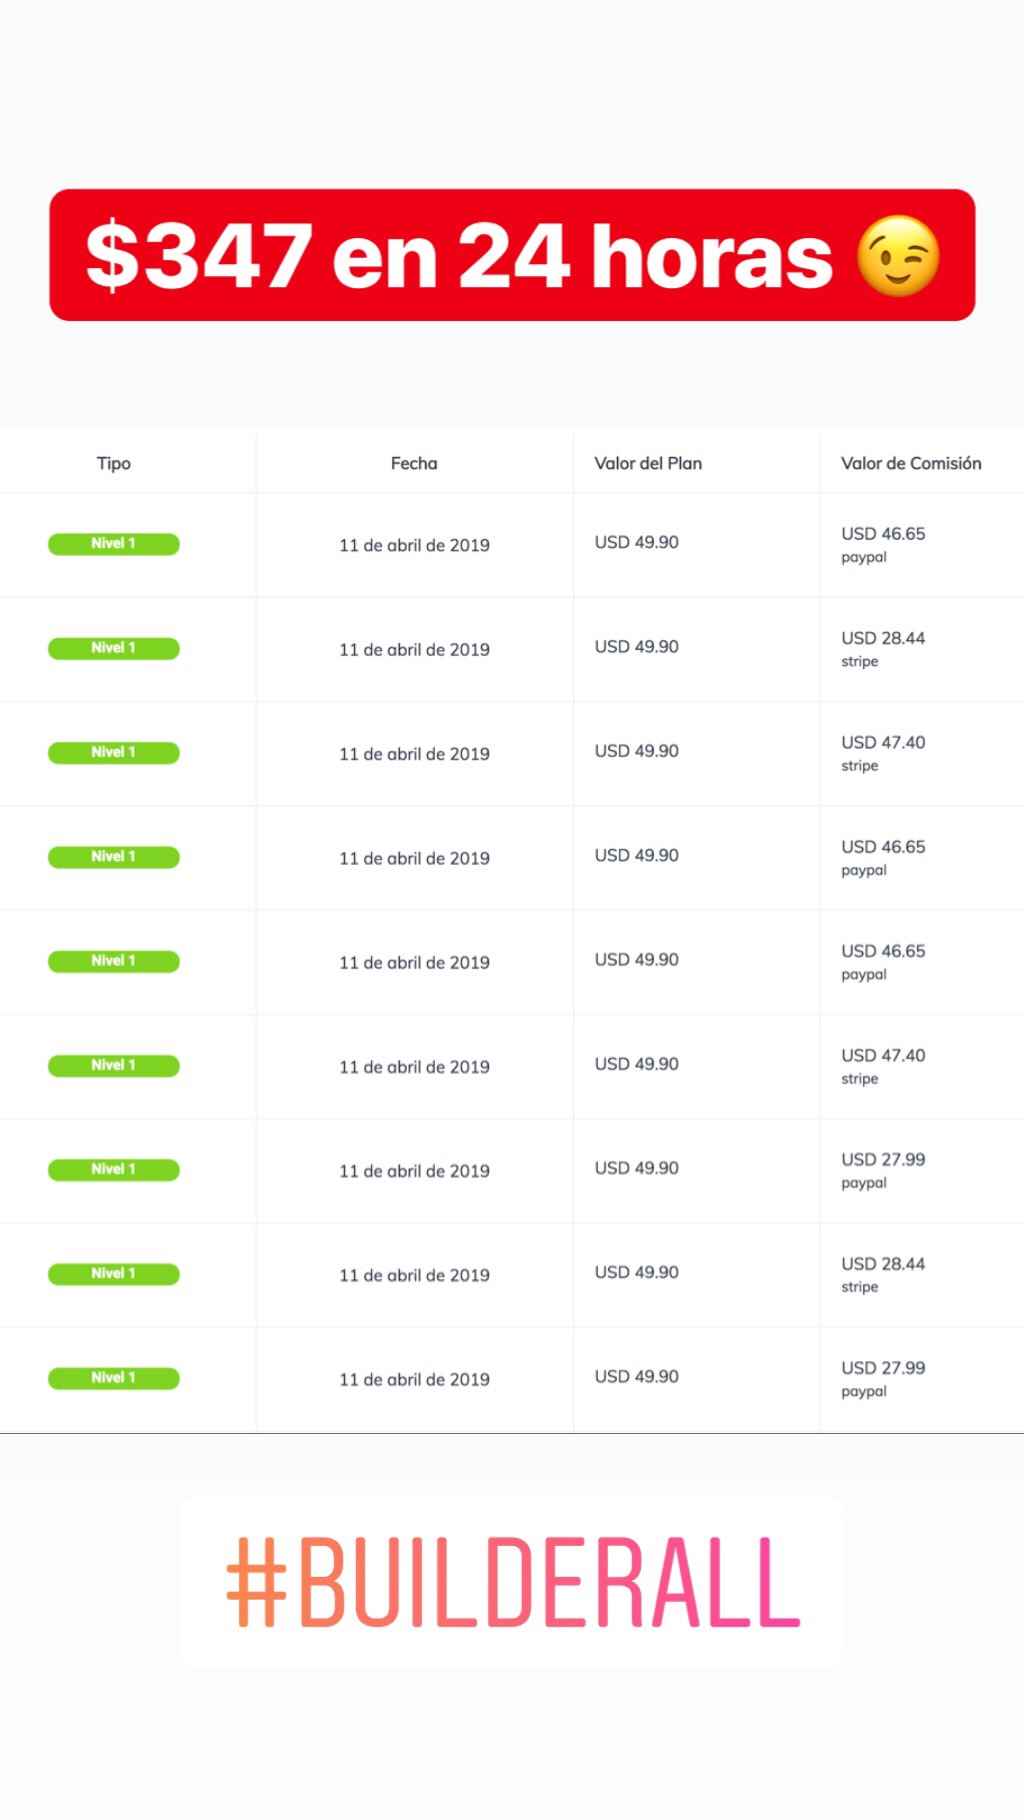This screenshot has width=1024, height=1820.
Task: Click the red $347 en 24 horas banner
Action: coord(460,255)
